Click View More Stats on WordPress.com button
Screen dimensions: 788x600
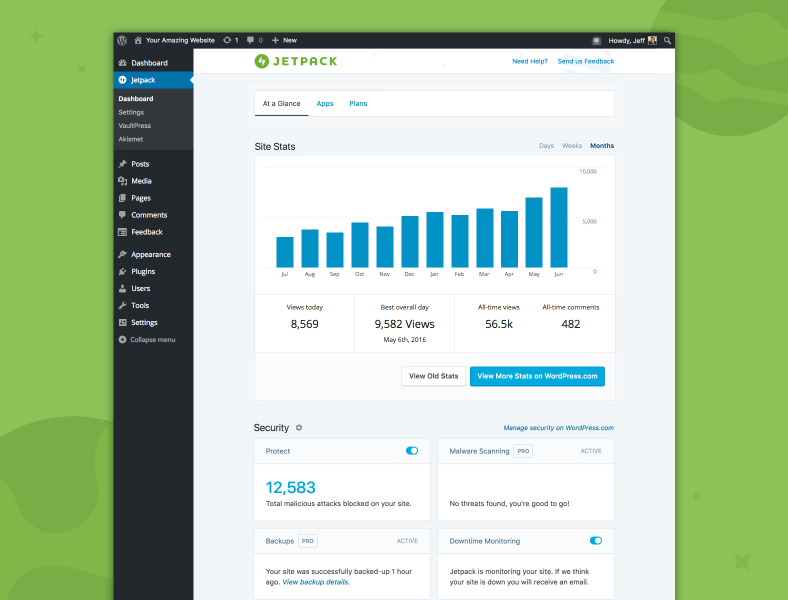click(537, 376)
